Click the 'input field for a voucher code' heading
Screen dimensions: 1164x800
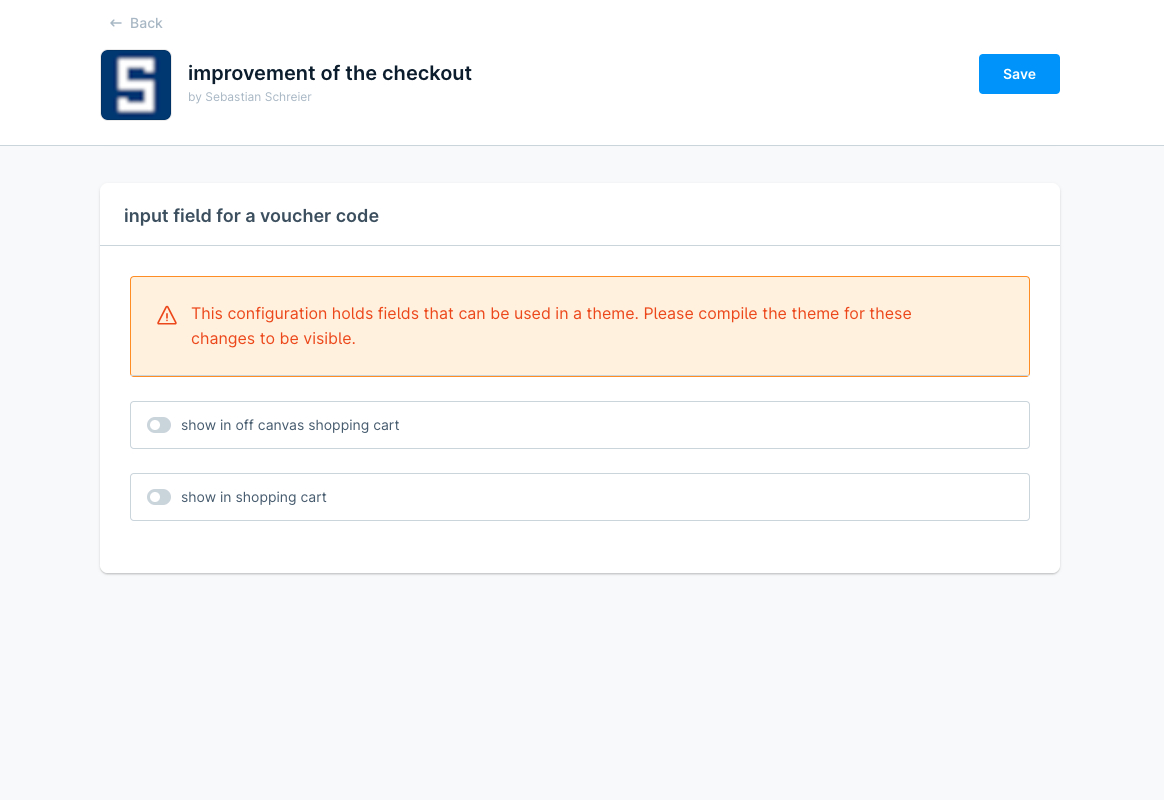pos(251,215)
